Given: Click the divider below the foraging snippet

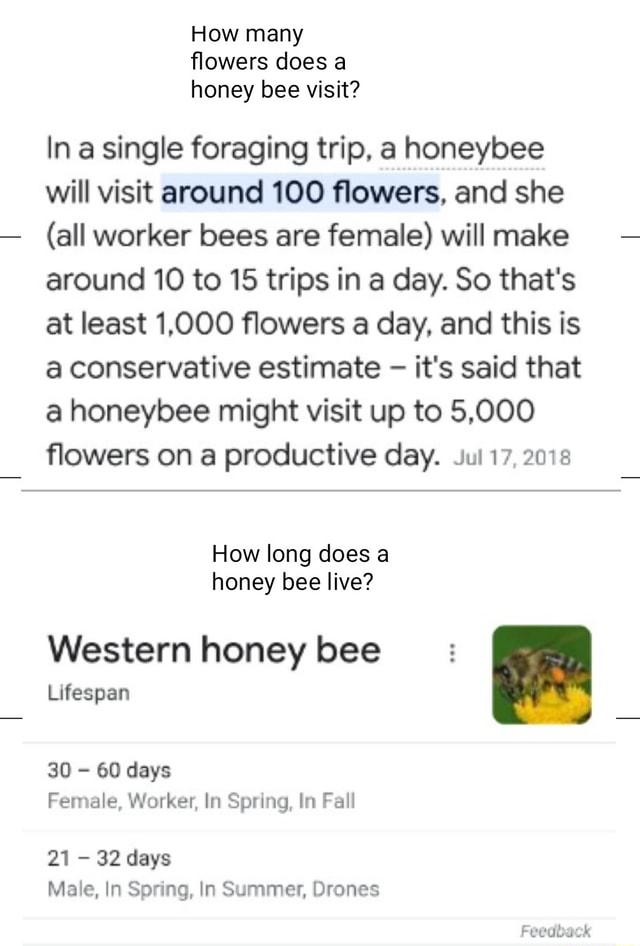Looking at the screenshot, I should click(320, 490).
